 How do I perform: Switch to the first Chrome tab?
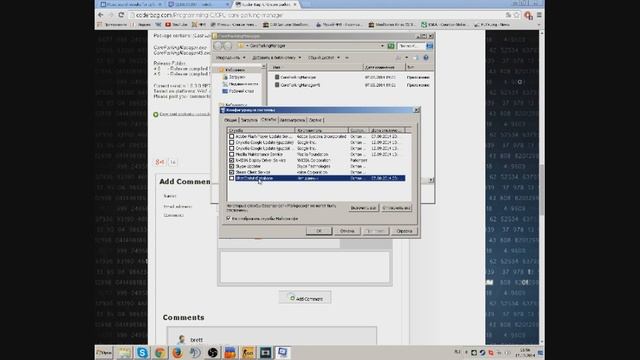coord(131,4)
